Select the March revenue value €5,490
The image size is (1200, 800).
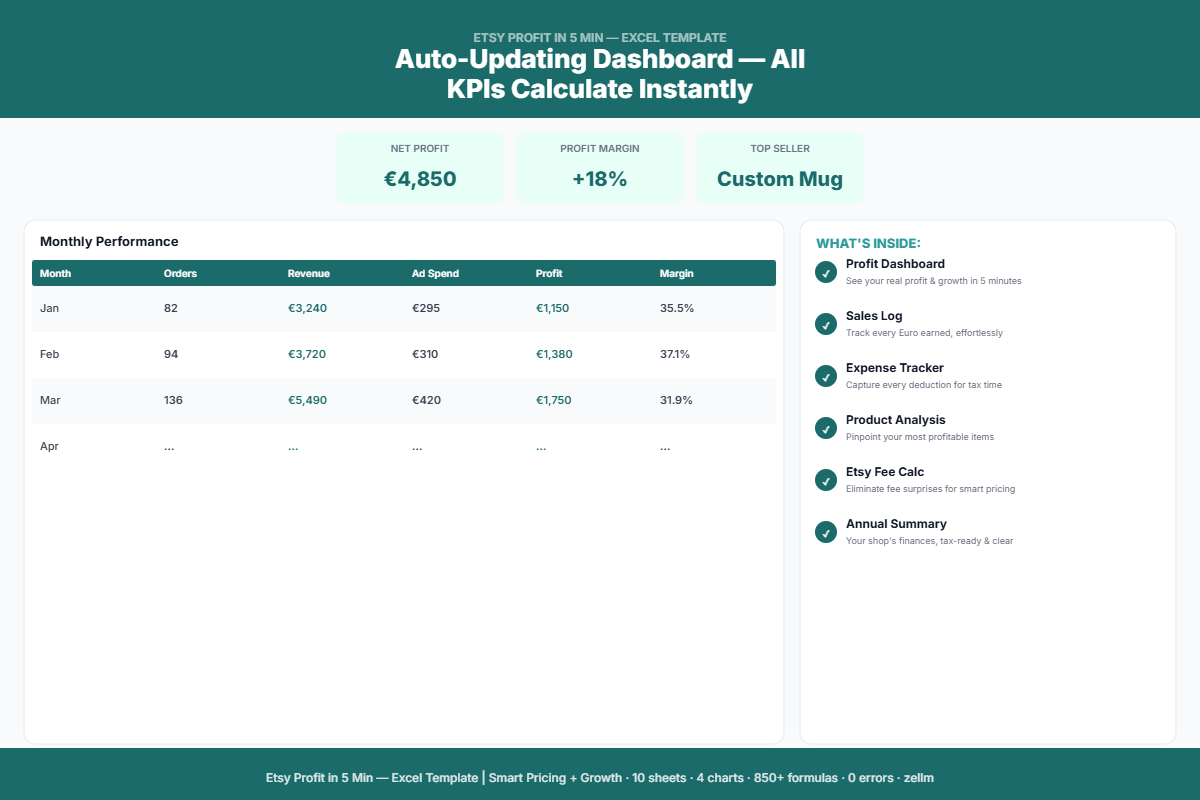coord(307,400)
